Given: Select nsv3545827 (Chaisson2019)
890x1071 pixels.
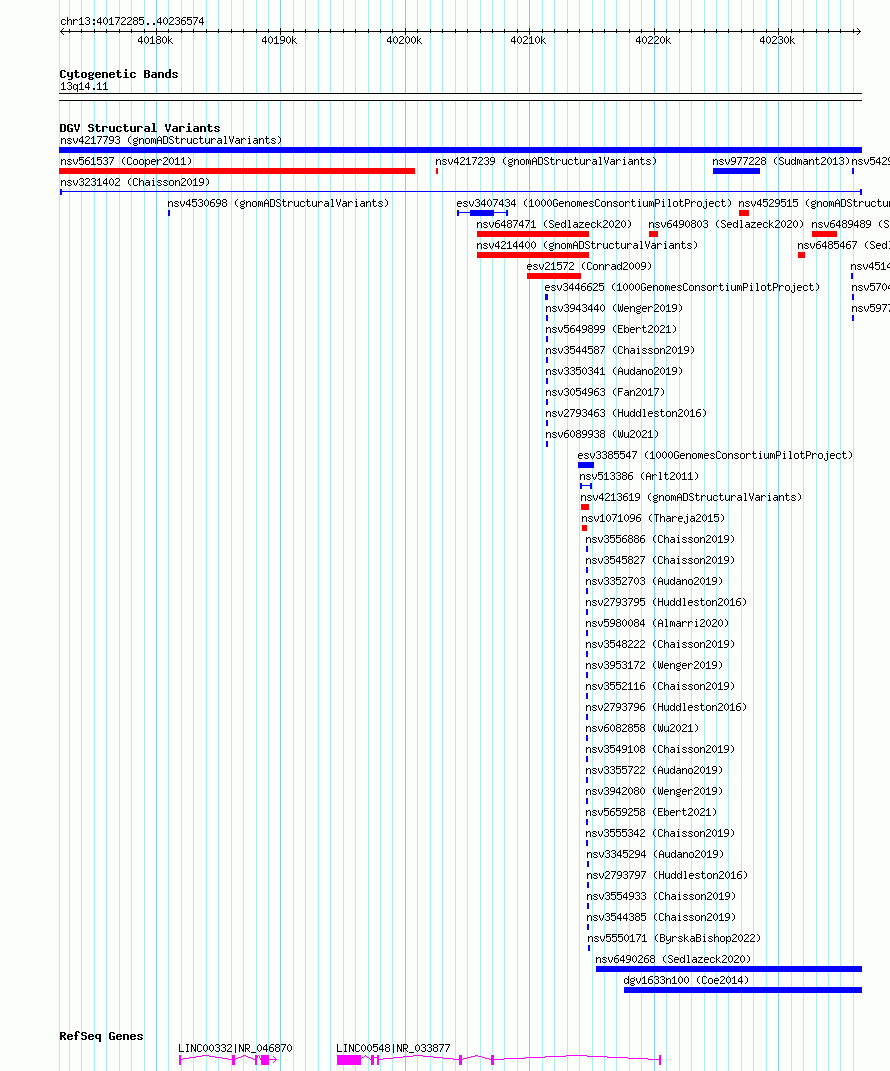Looking at the screenshot, I should (x=660, y=560).
